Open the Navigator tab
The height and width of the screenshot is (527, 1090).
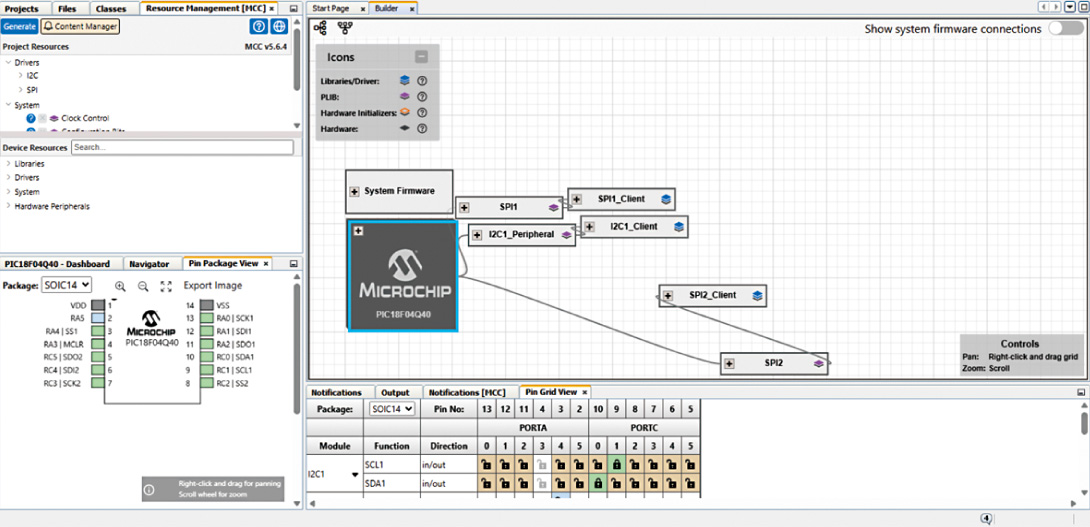click(x=149, y=264)
